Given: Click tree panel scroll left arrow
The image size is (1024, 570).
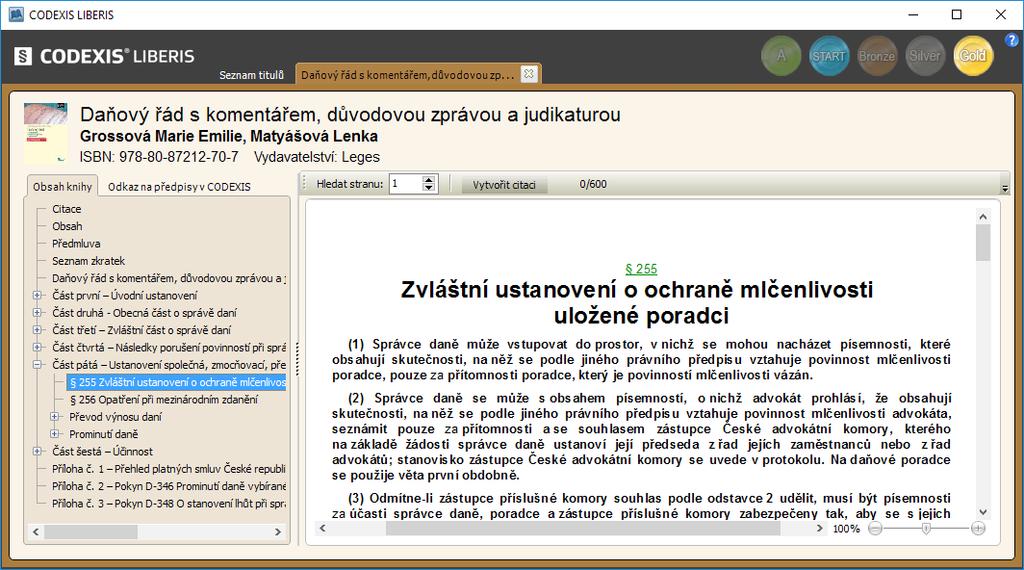Looking at the screenshot, I should point(36,532).
